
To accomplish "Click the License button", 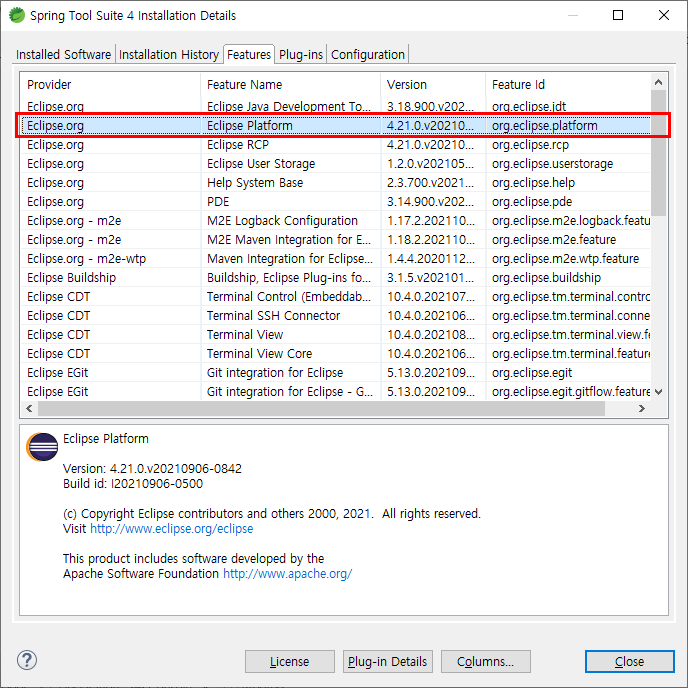I will 290,661.
